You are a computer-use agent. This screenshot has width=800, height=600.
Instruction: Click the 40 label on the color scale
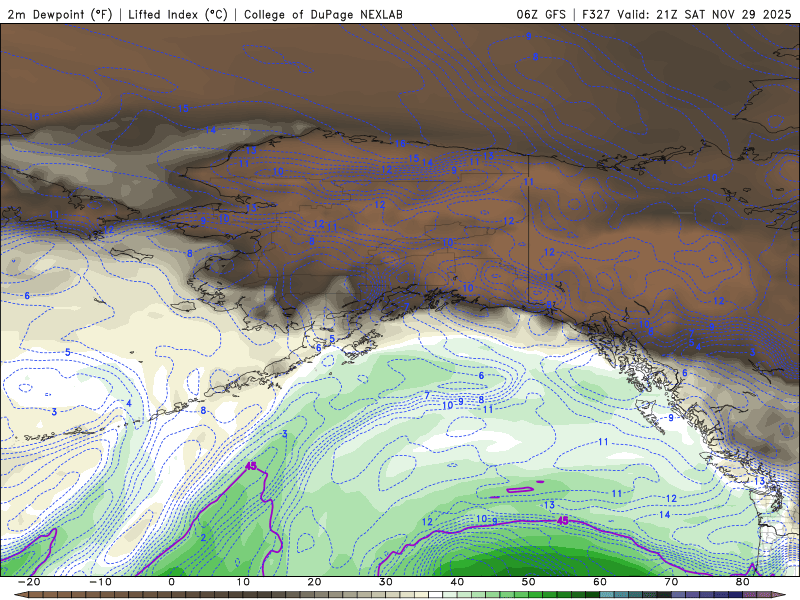[x=457, y=582]
